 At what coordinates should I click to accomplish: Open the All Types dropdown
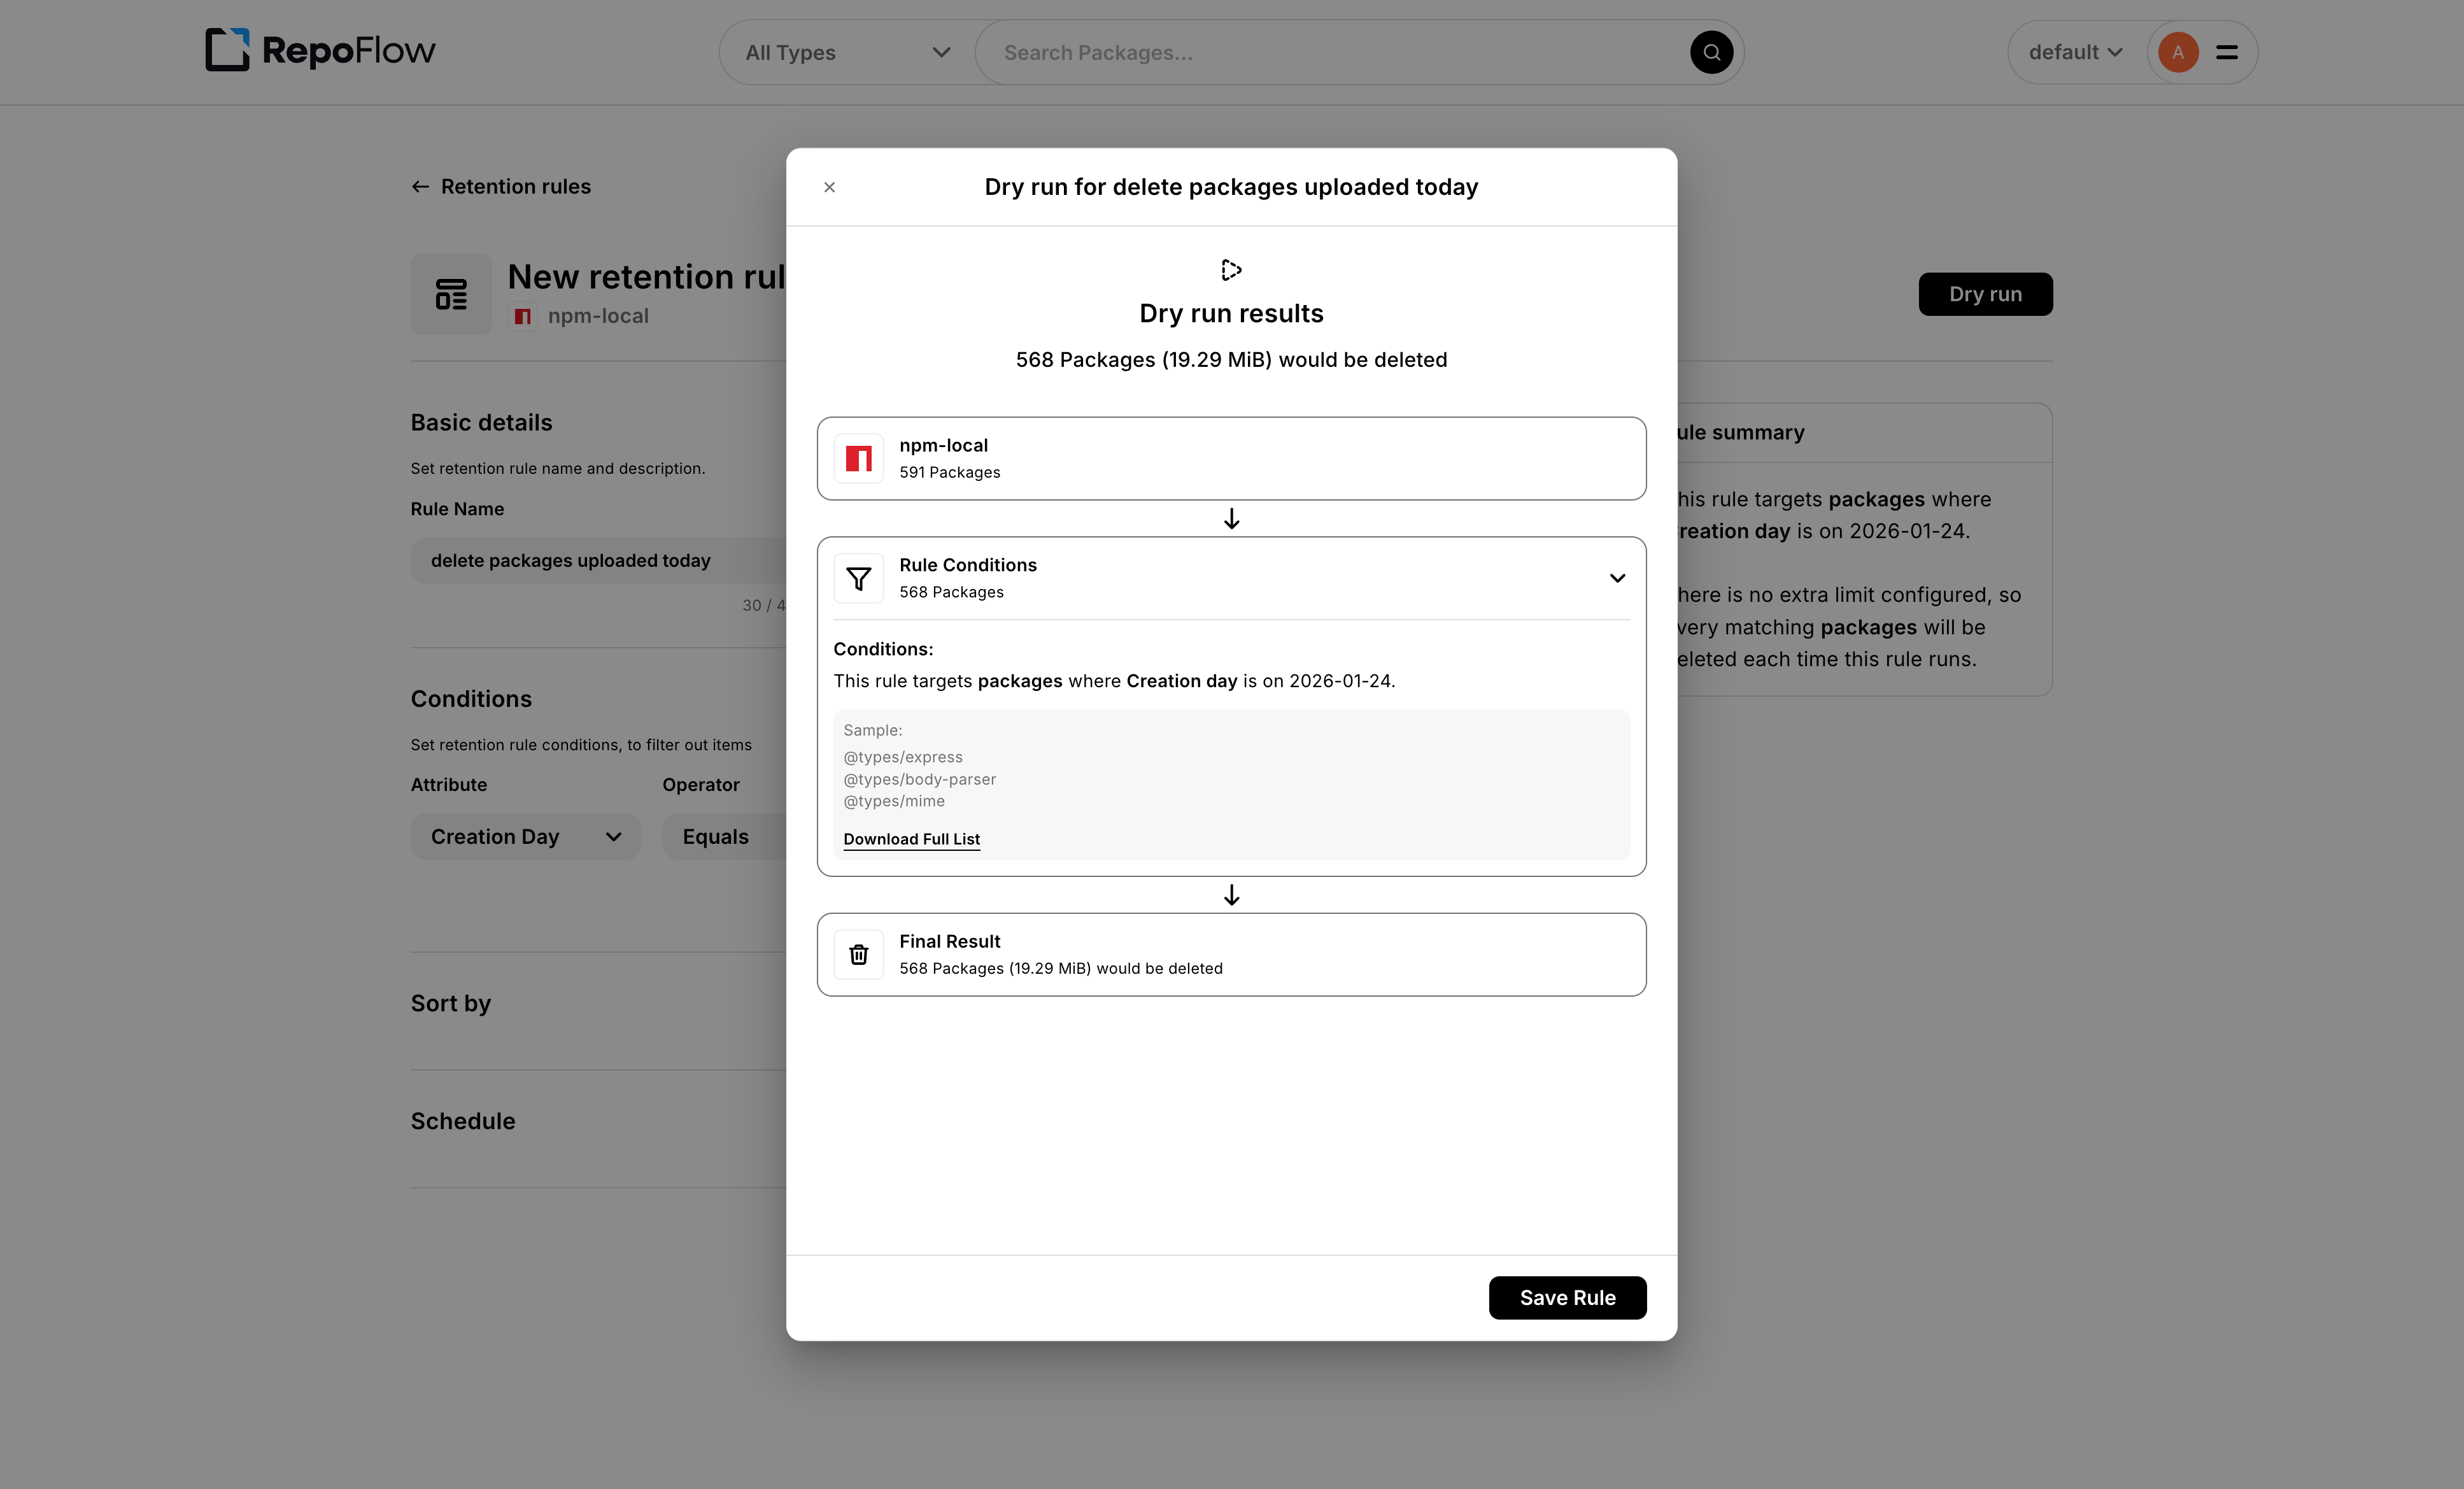click(x=846, y=52)
